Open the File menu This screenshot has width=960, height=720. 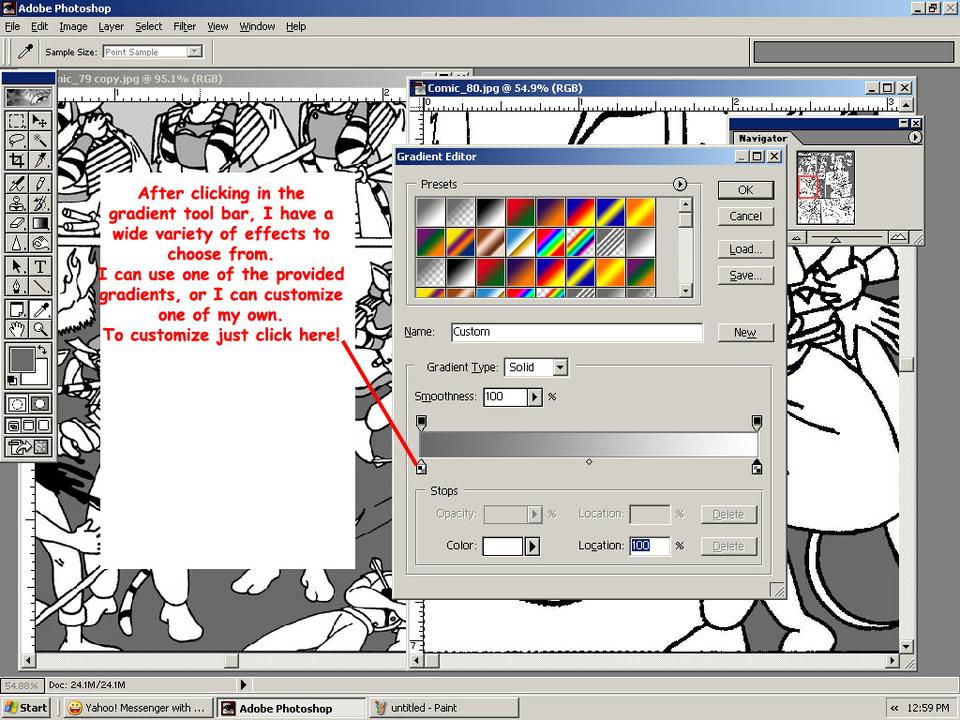pyautogui.click(x=12, y=26)
